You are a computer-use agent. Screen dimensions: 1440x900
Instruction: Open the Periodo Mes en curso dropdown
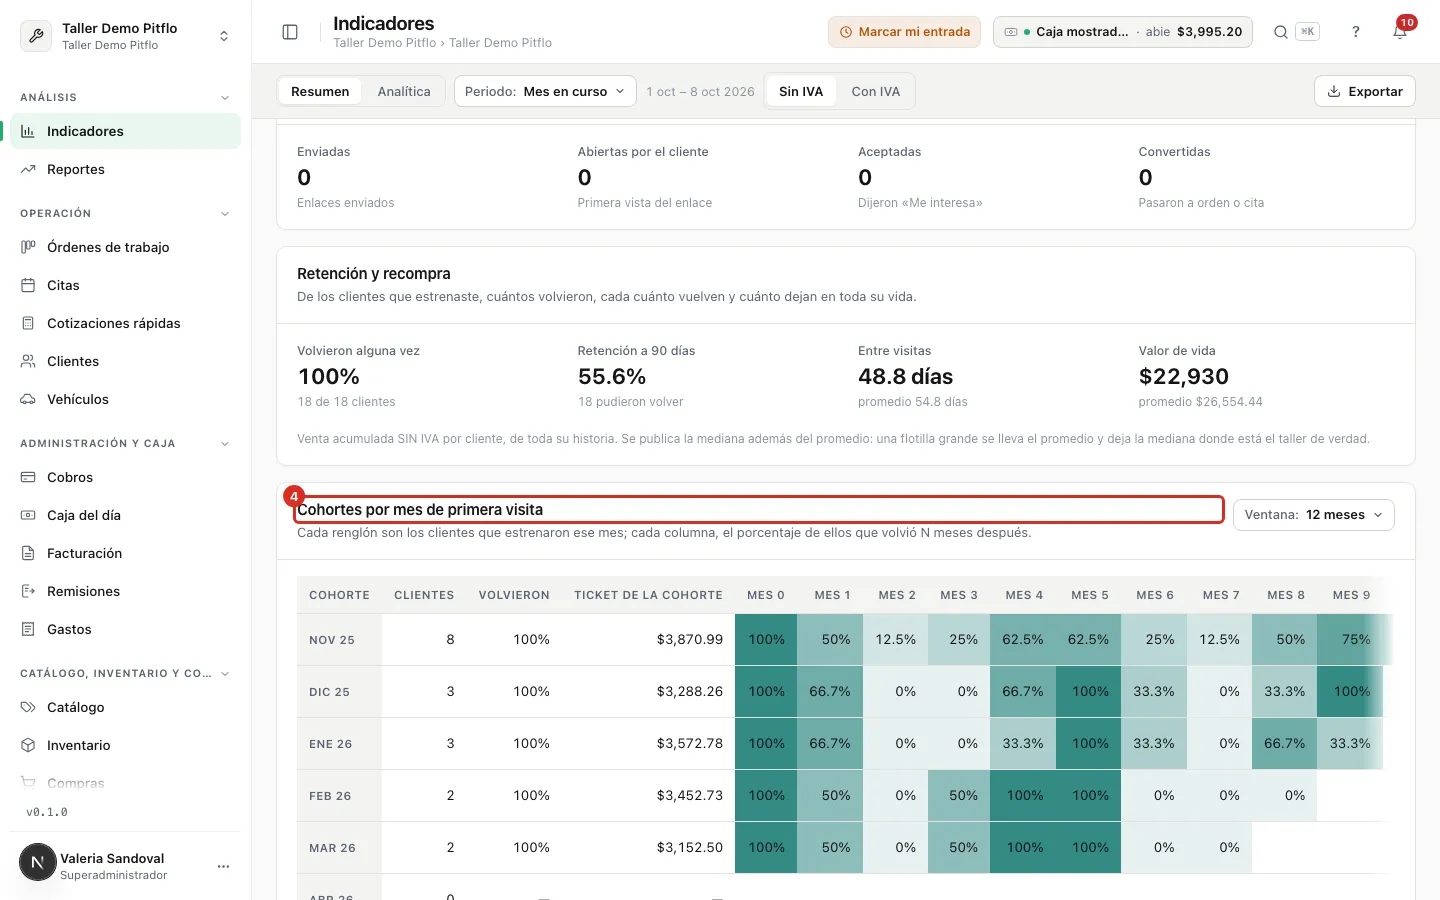545,91
